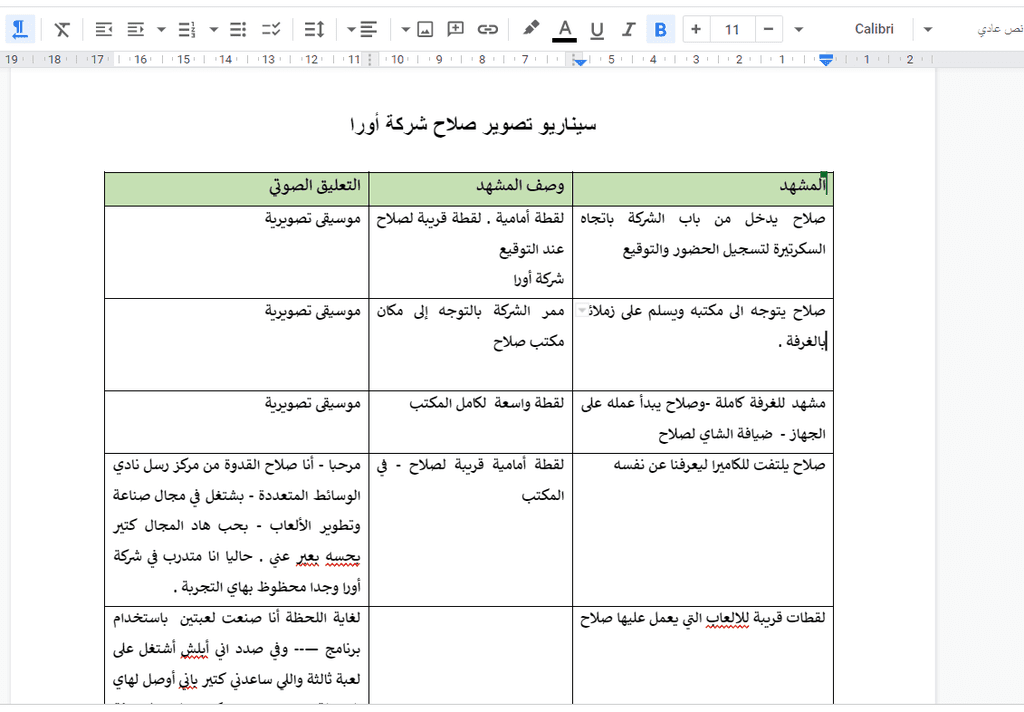Increase font size with the plus button
Image resolution: width=1024 pixels, height=712 pixels.
(696, 29)
